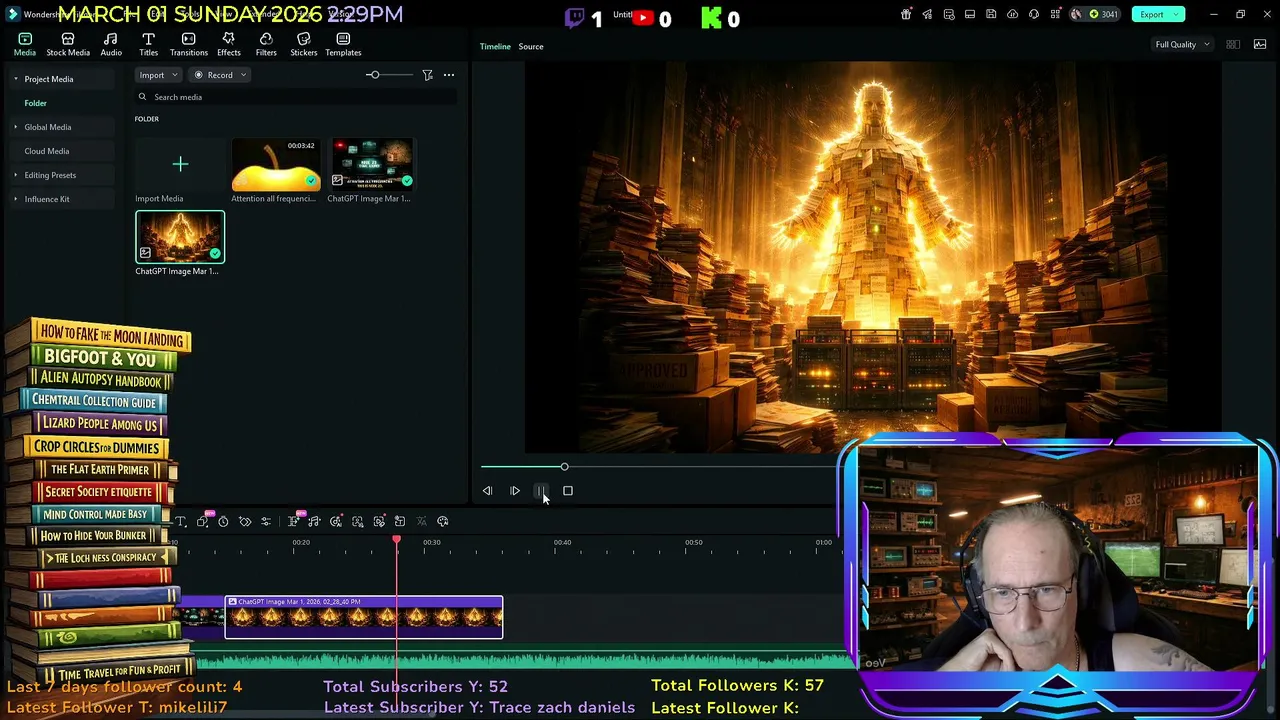The image size is (1280, 720).
Task: Open the preview snapshot image icon
Action: coord(1260,44)
